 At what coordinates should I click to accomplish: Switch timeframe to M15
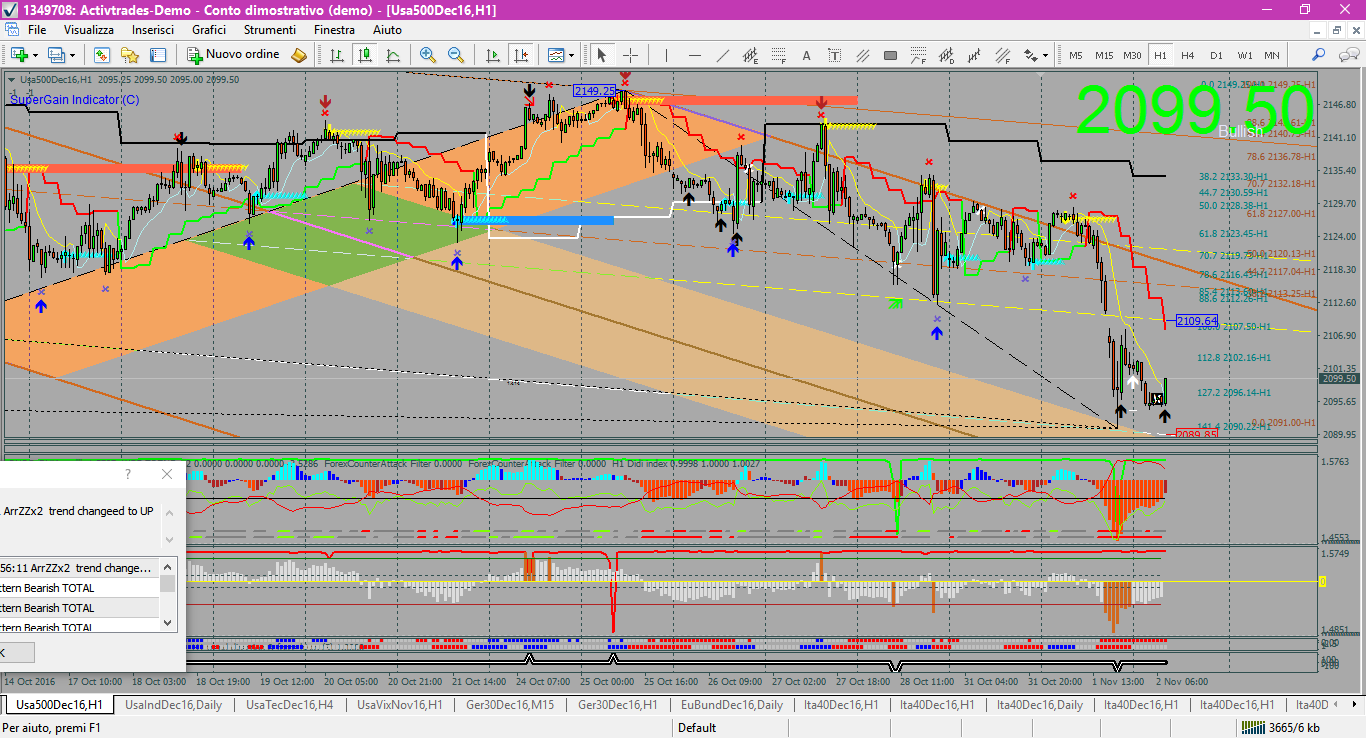tap(1104, 55)
